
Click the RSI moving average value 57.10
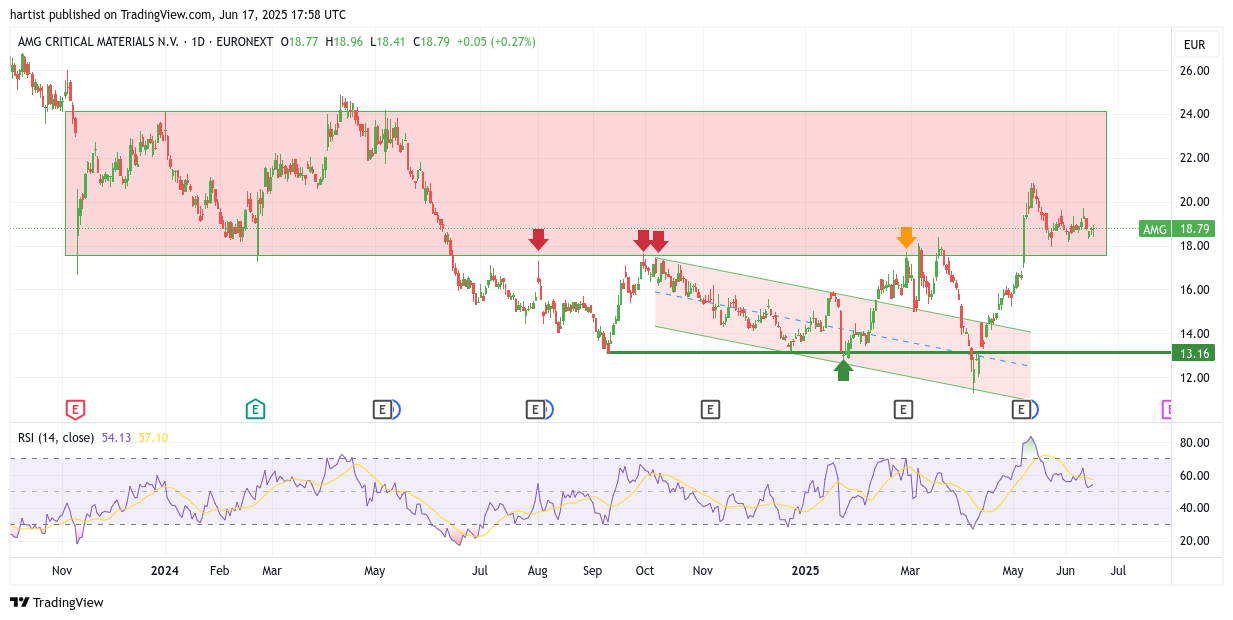(153, 438)
